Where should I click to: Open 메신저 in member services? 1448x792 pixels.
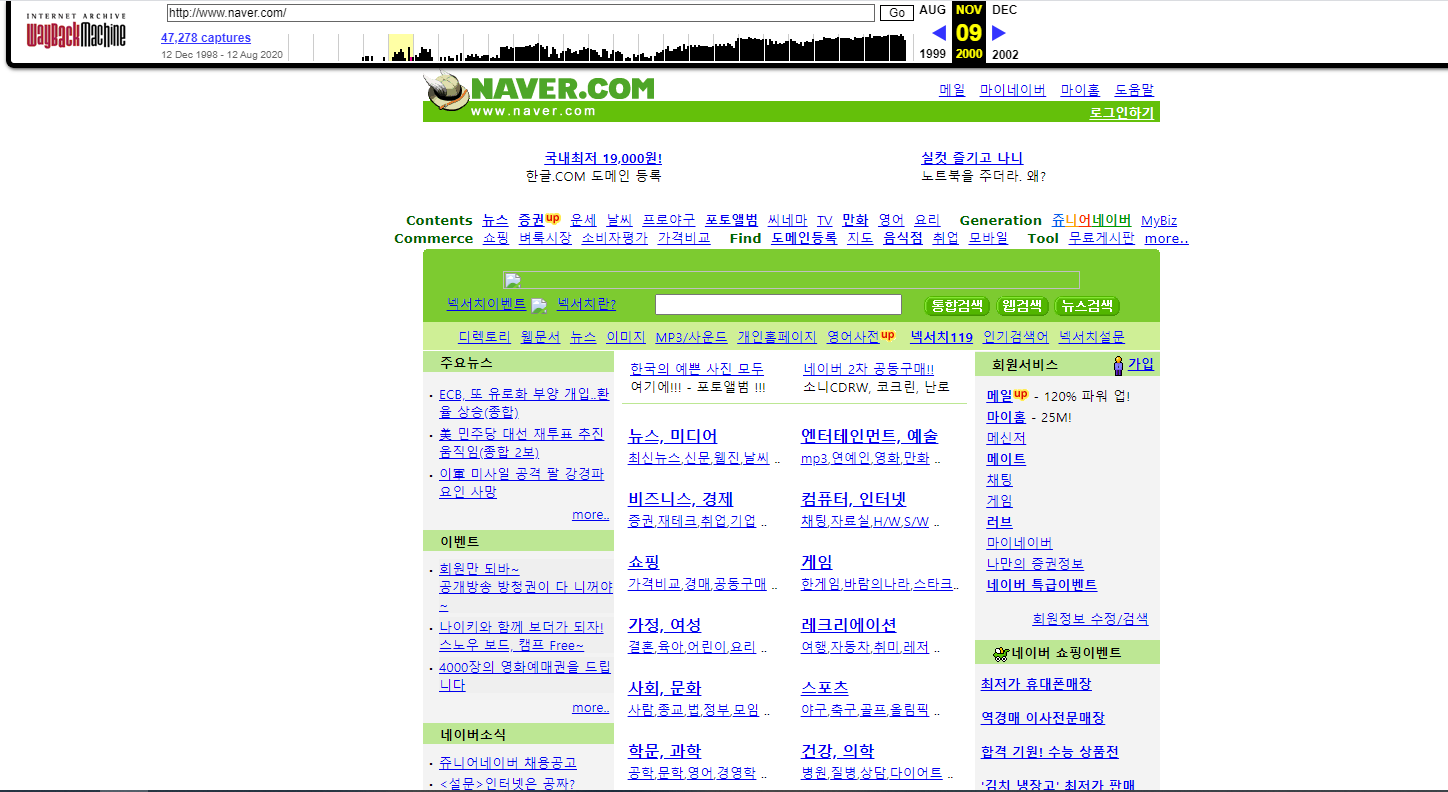coord(1006,438)
